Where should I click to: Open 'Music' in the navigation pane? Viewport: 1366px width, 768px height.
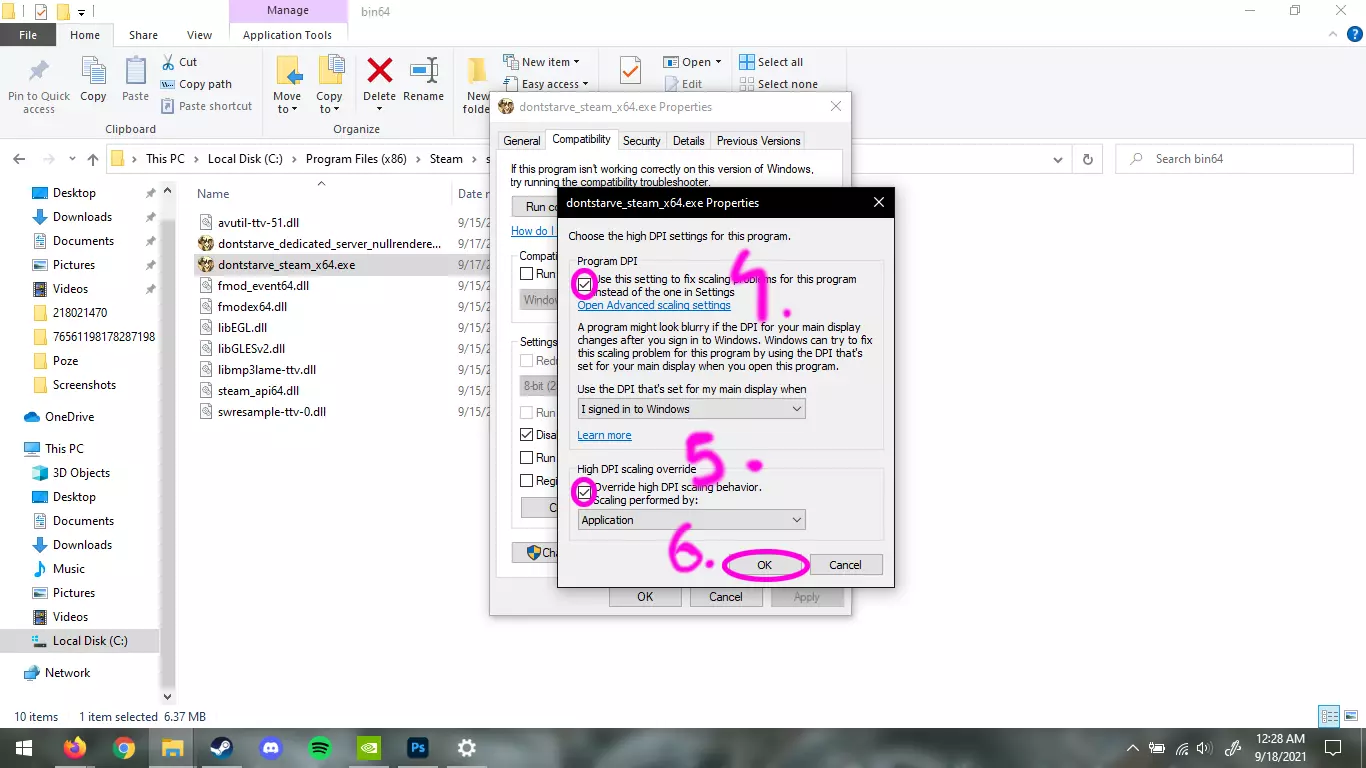69,569
